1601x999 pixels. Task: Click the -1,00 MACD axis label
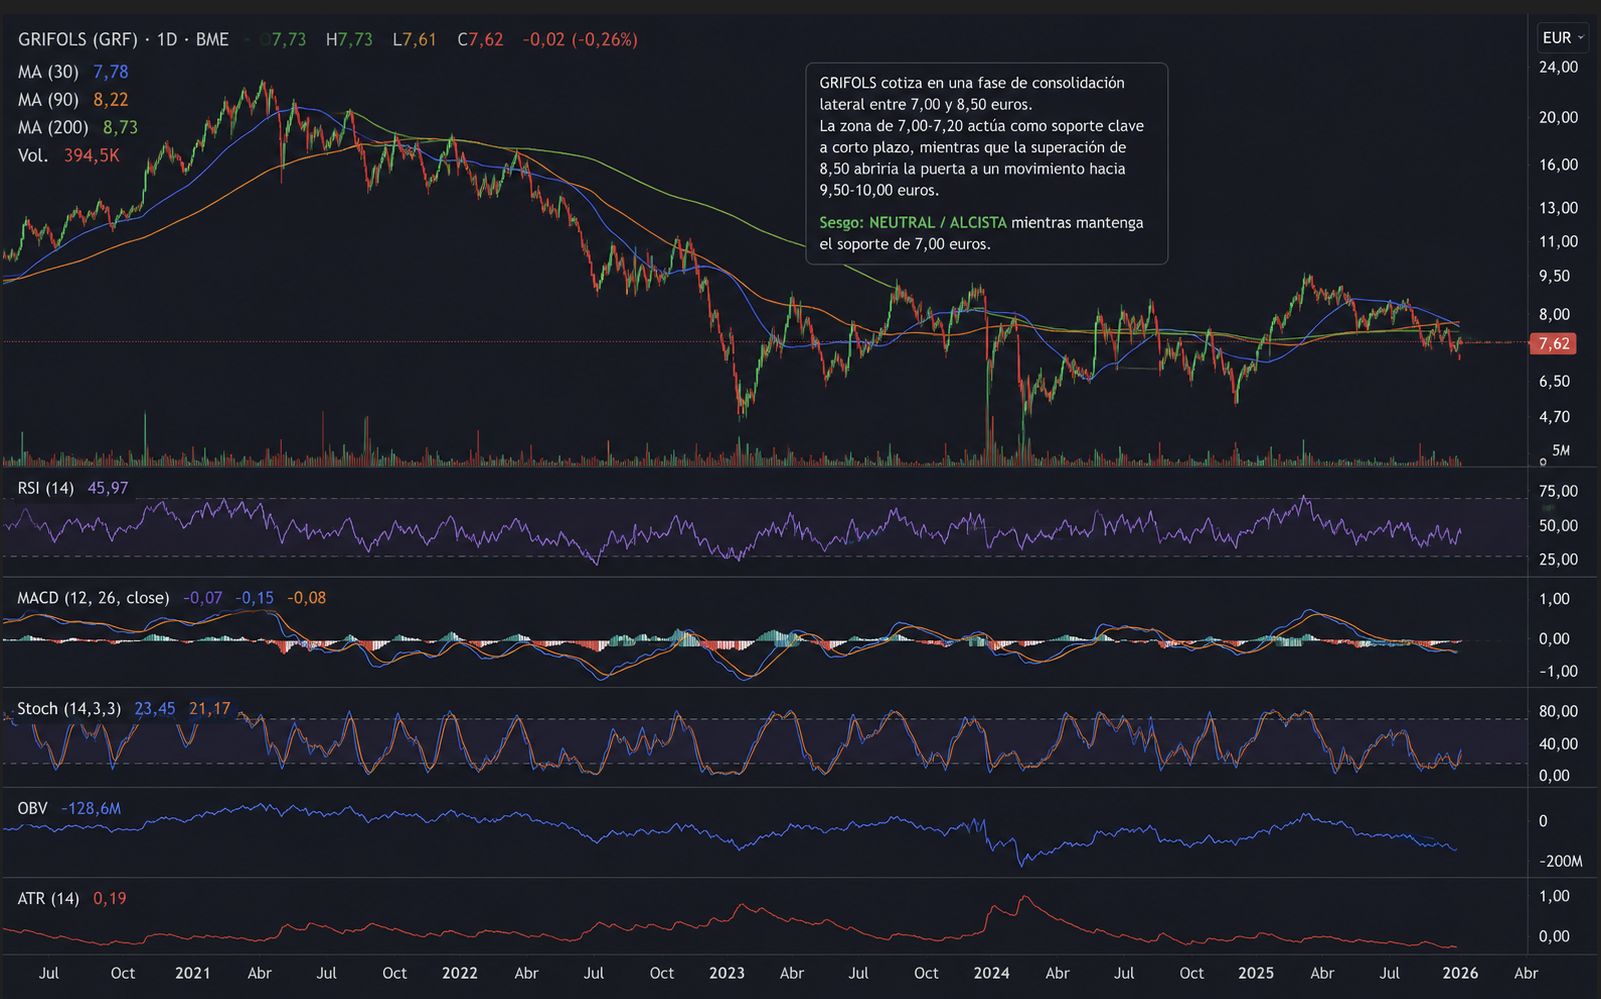[x=1558, y=672]
